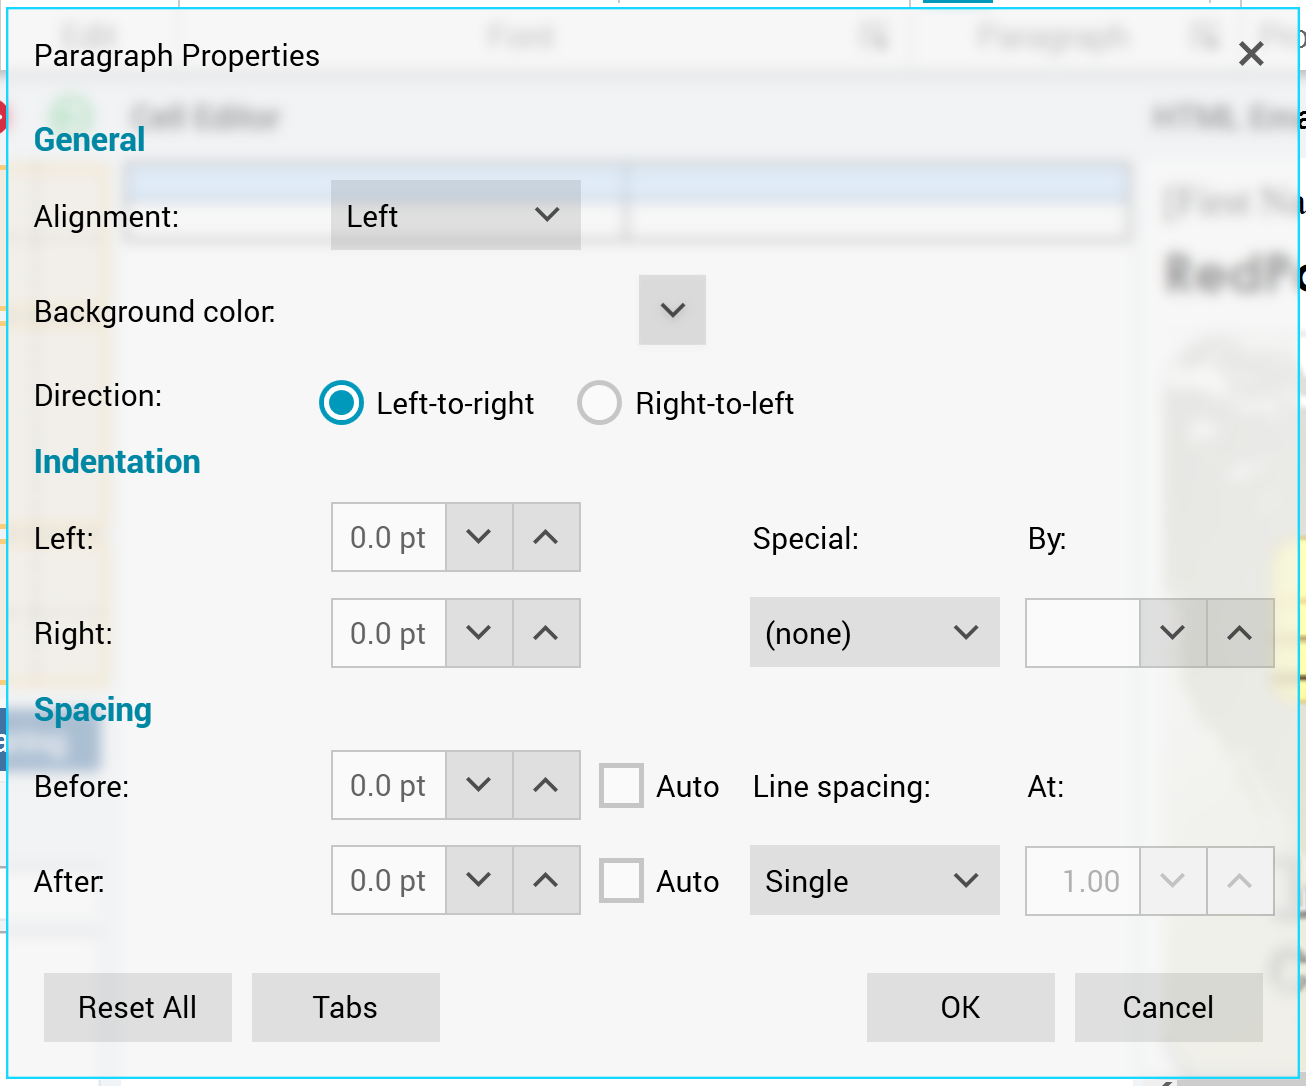
Task: Click the Reset All button
Action: [138, 1007]
